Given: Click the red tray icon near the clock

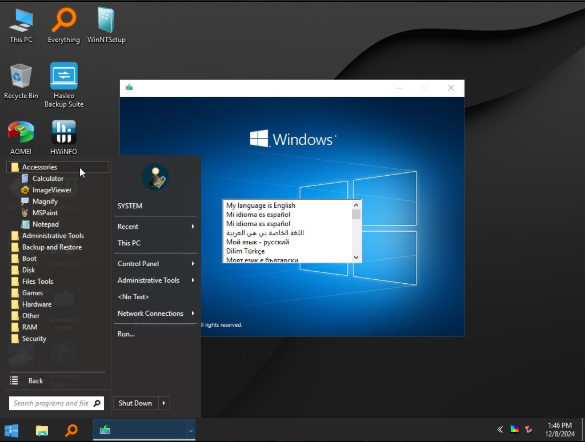Looking at the screenshot, I should (528, 429).
